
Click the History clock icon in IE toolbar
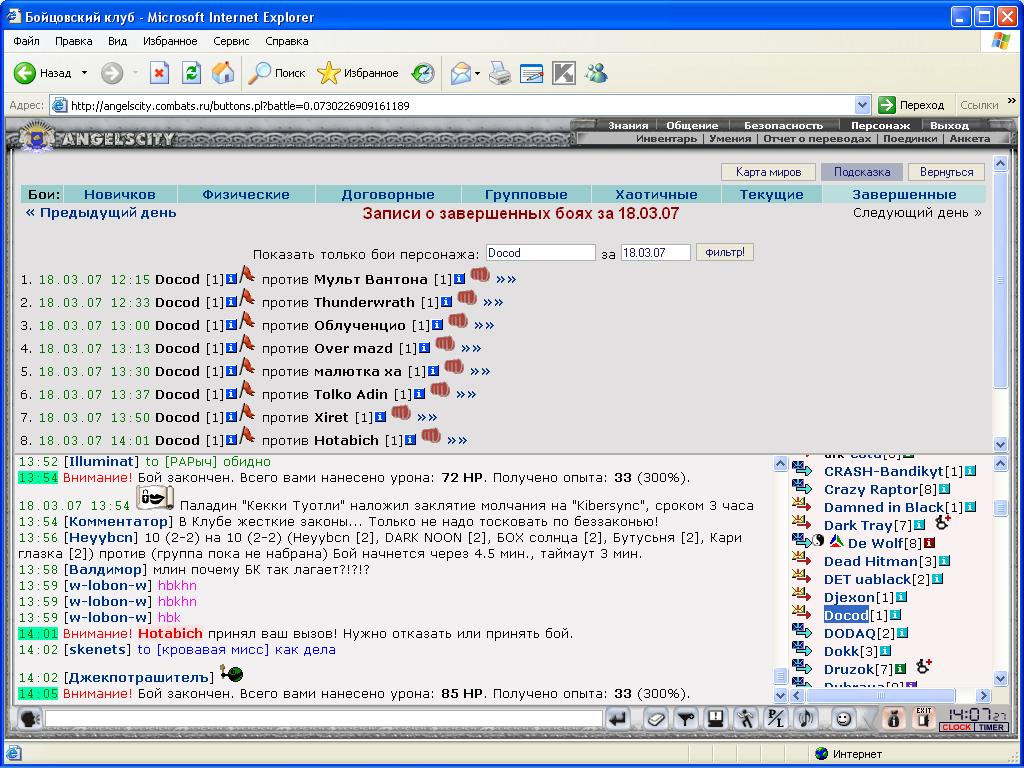[x=423, y=73]
